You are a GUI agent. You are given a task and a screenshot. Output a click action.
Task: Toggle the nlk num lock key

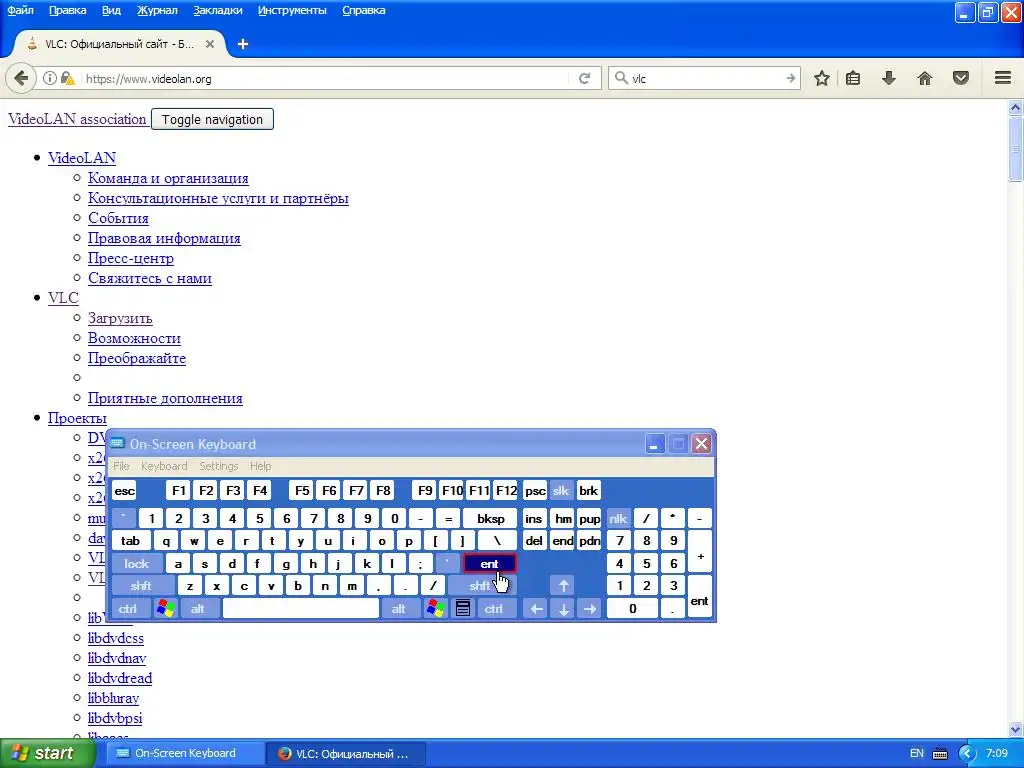tap(618, 519)
